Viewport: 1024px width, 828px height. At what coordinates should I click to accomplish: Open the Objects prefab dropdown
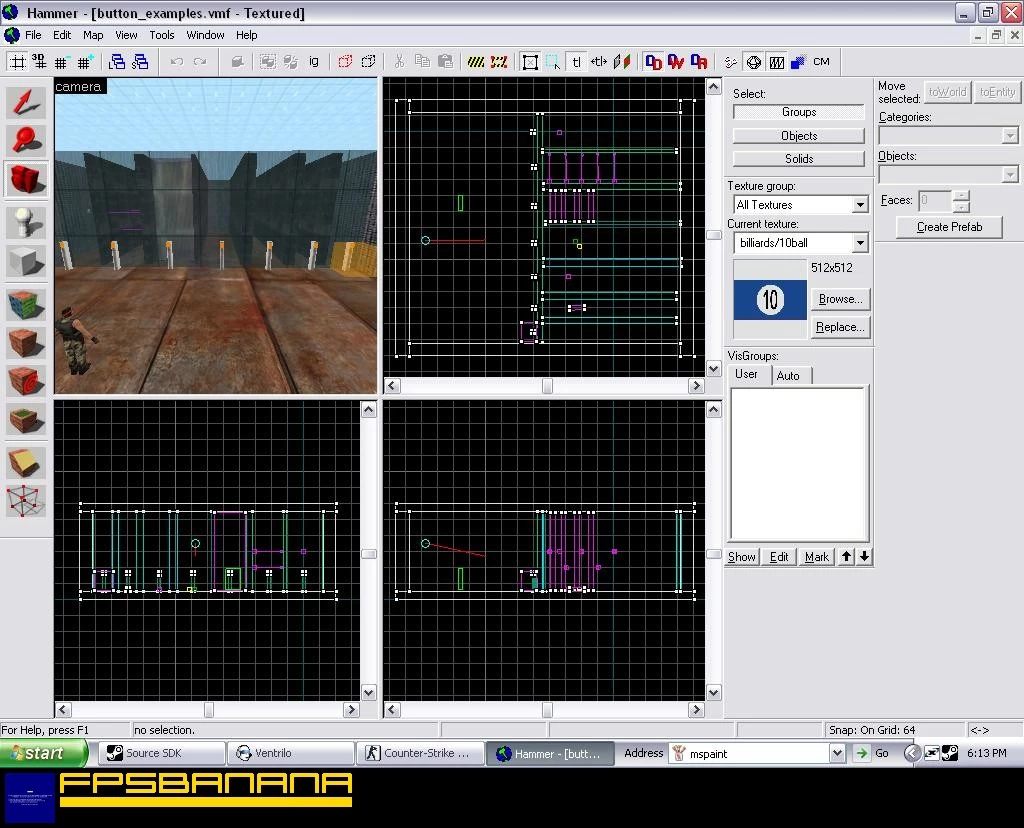1010,174
